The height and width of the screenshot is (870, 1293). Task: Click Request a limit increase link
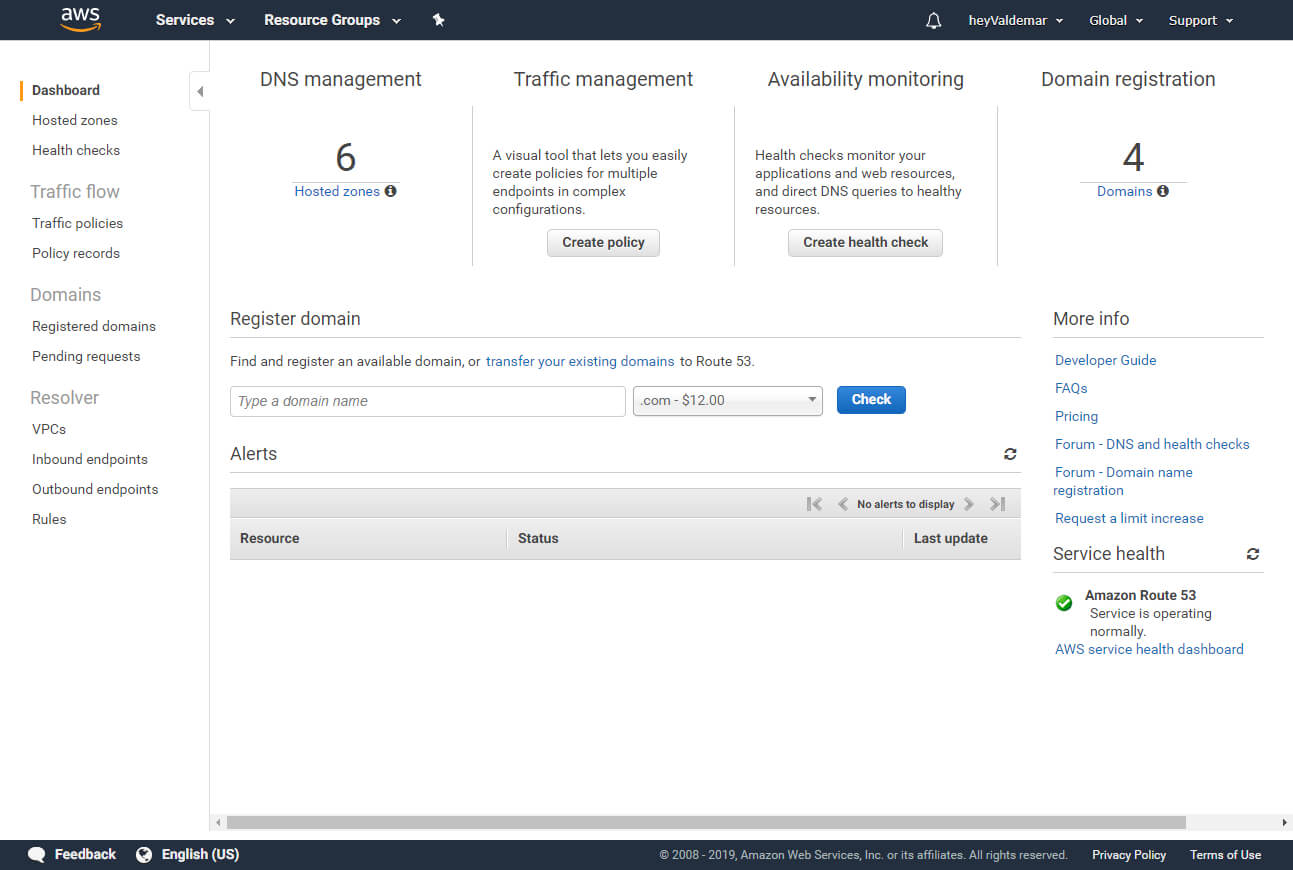[x=1129, y=518]
